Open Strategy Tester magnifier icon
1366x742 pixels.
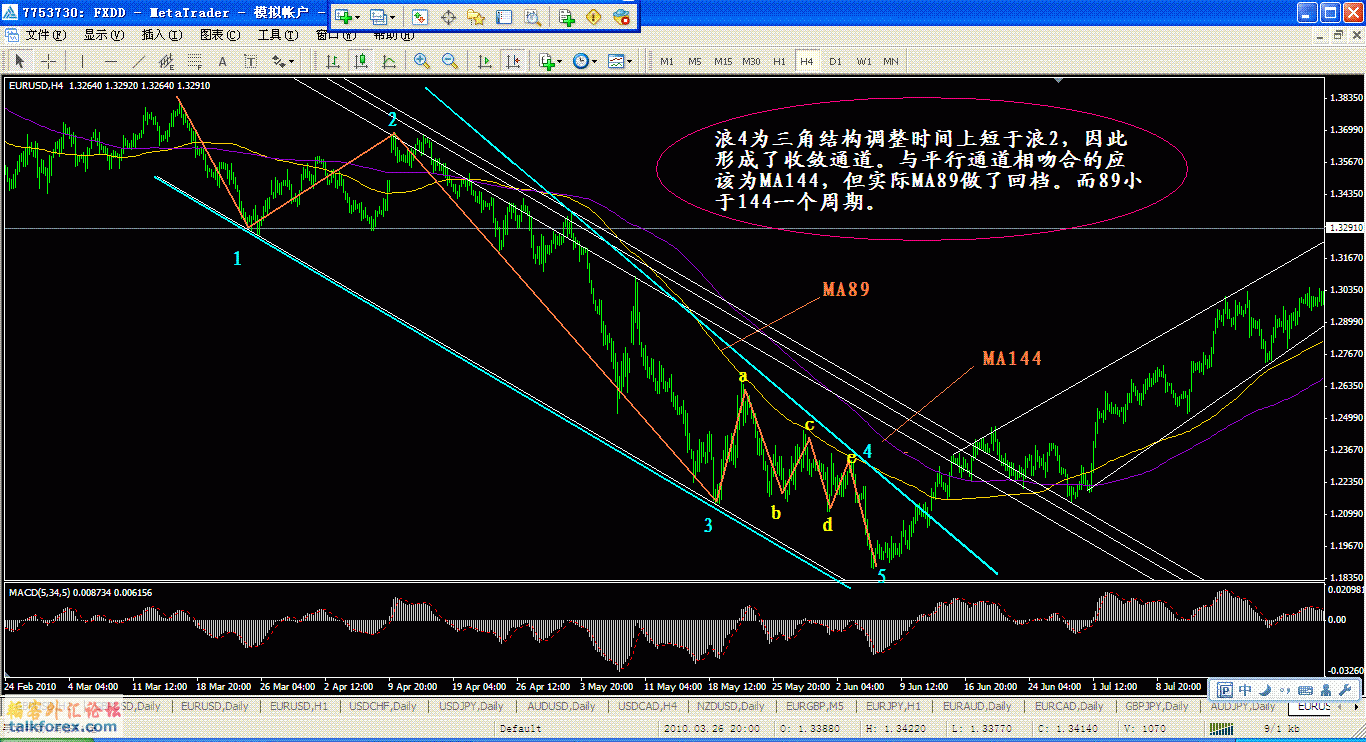[x=532, y=17]
